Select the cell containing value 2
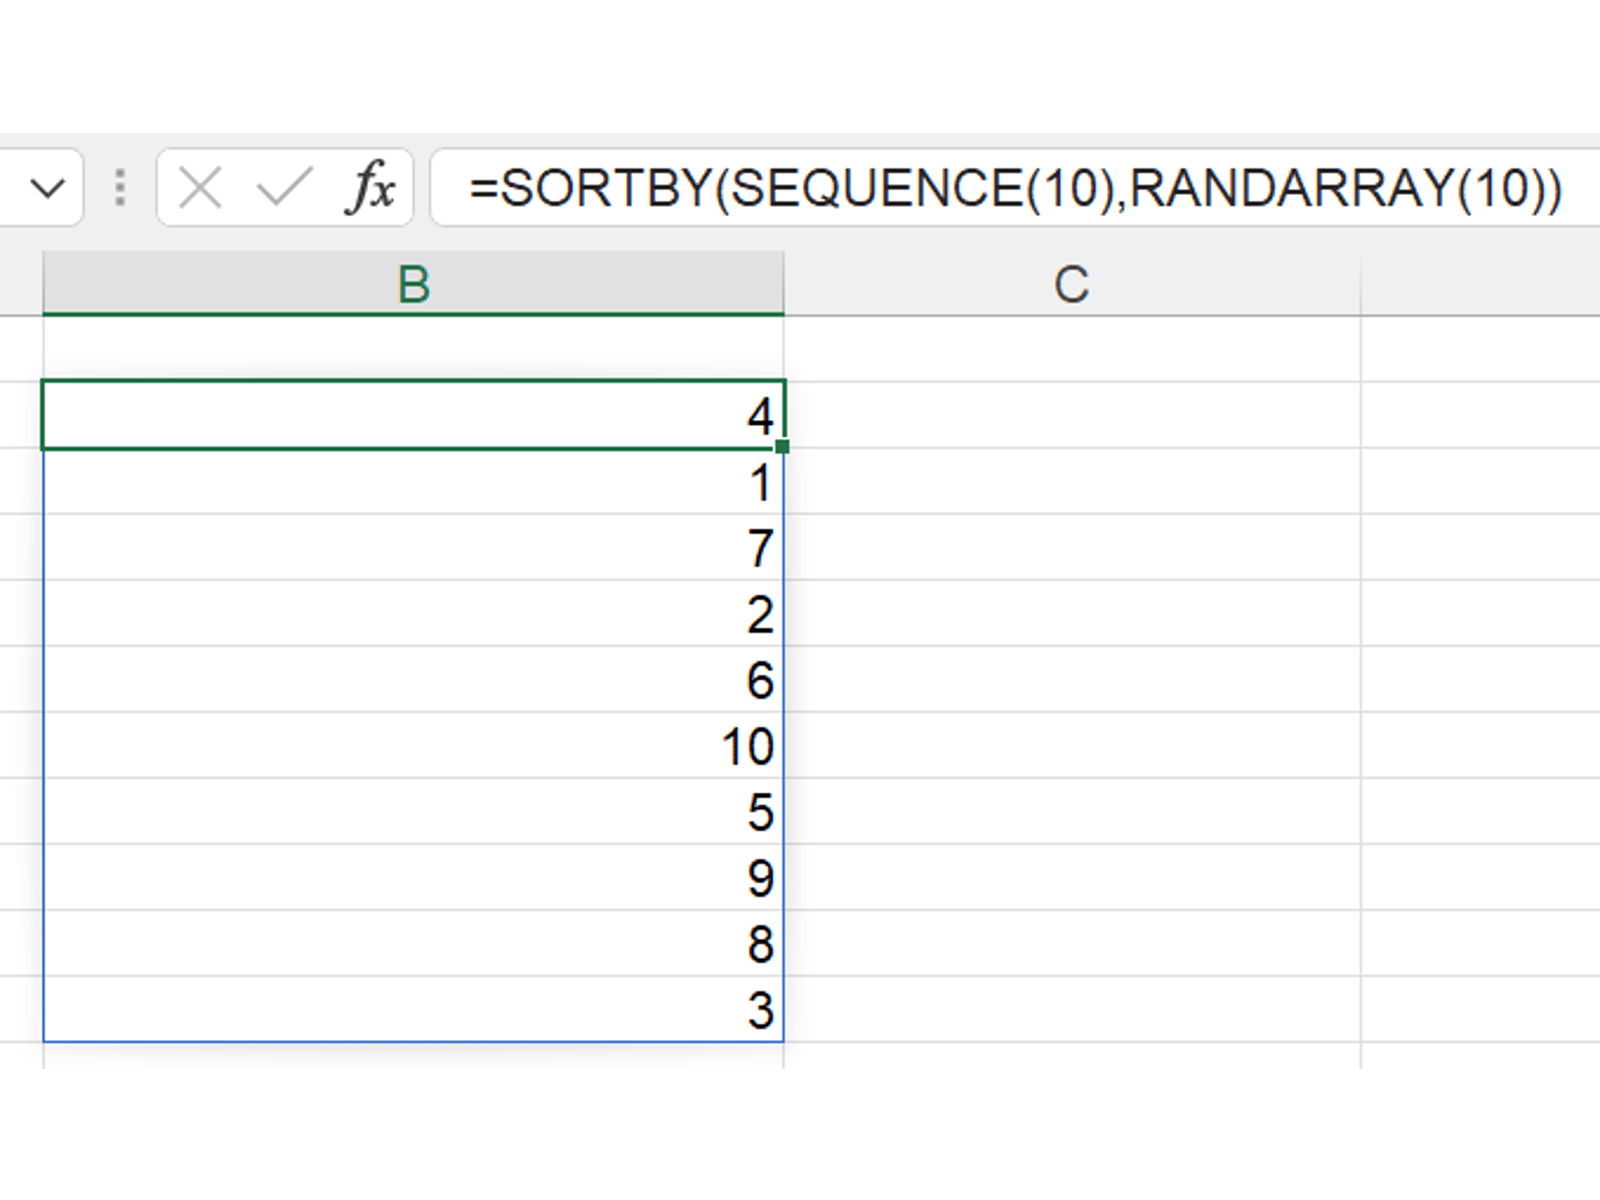Screen dimensions: 1600x1200 [413, 614]
